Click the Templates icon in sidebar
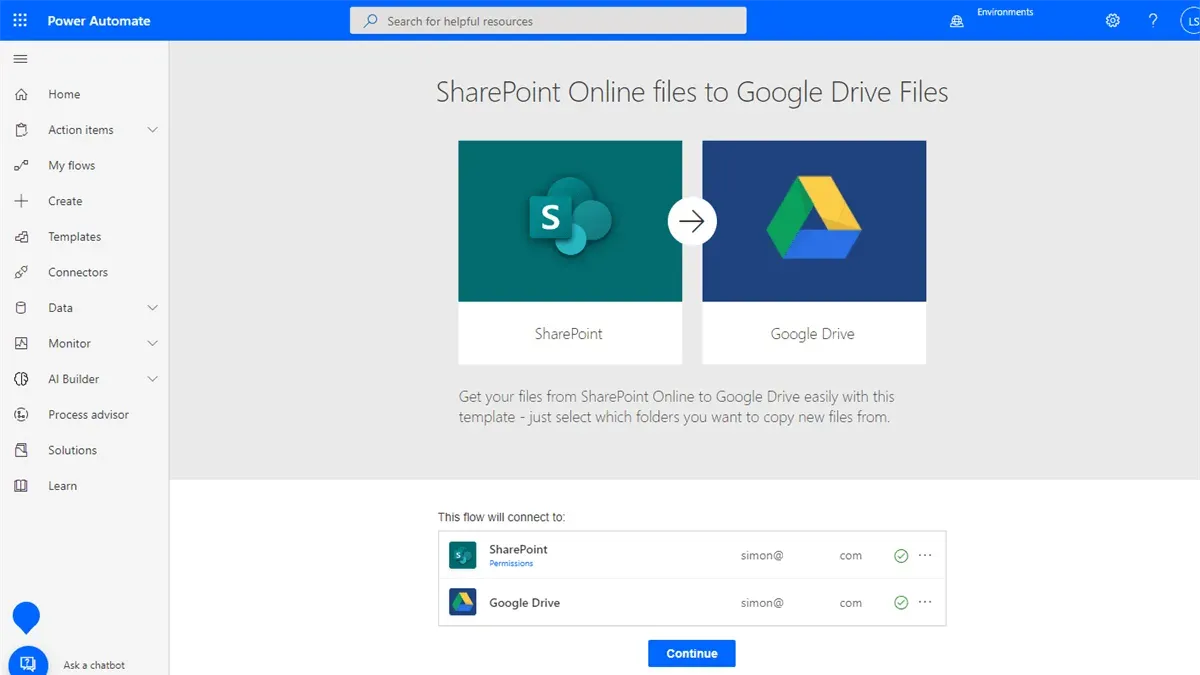This screenshot has height=675, width=1200. 22,237
